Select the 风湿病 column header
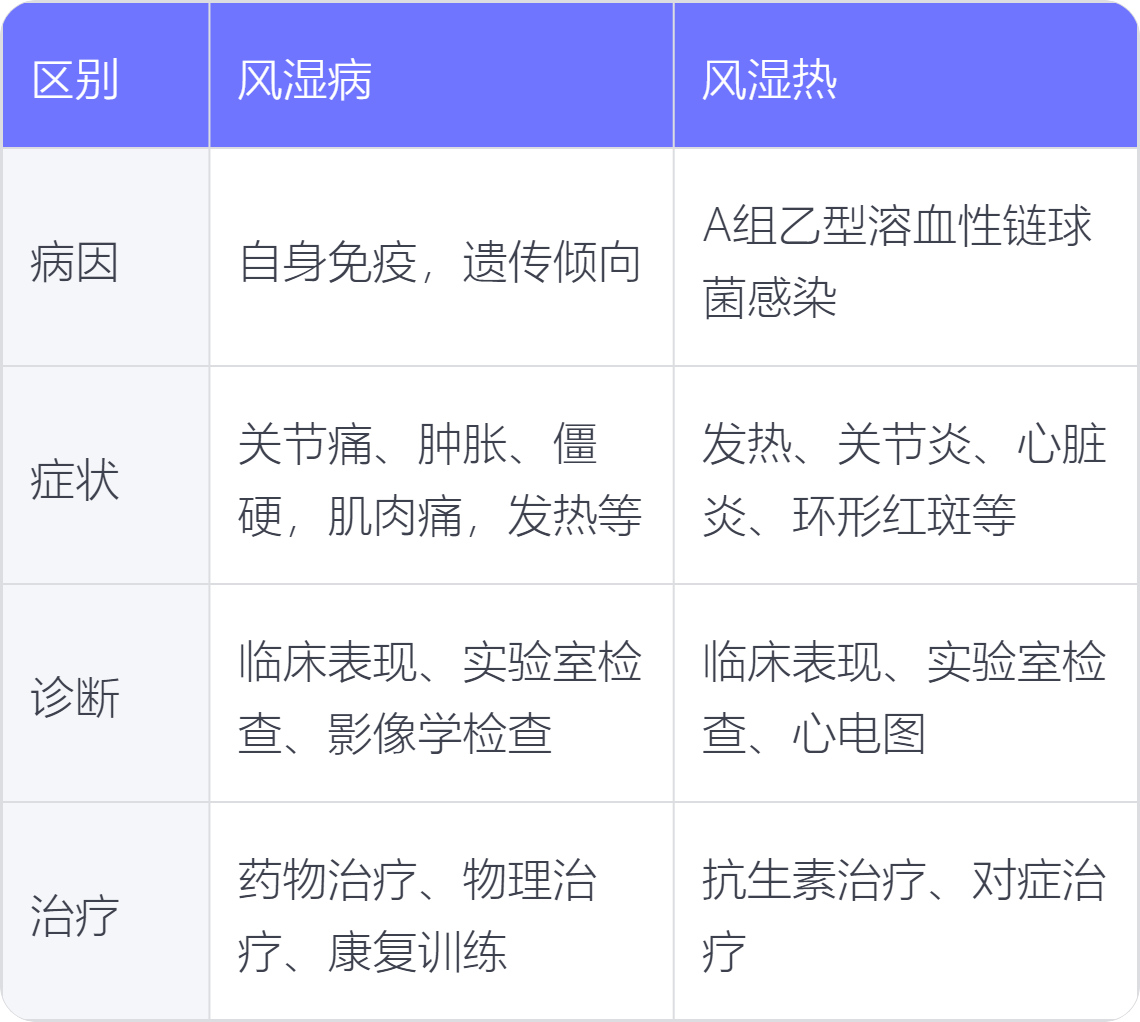 [305, 81]
